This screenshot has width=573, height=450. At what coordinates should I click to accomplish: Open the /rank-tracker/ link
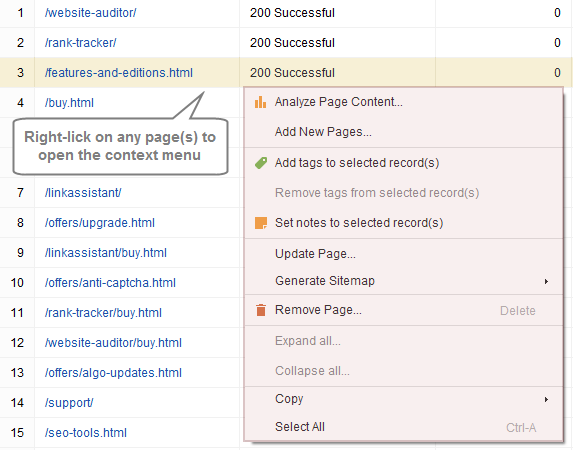tap(80, 43)
